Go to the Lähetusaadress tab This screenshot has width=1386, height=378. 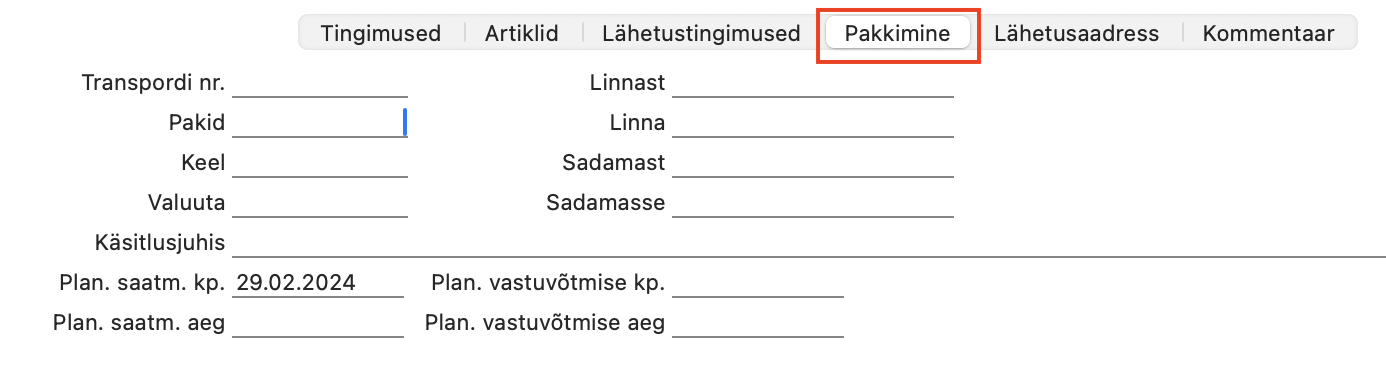pos(1076,33)
